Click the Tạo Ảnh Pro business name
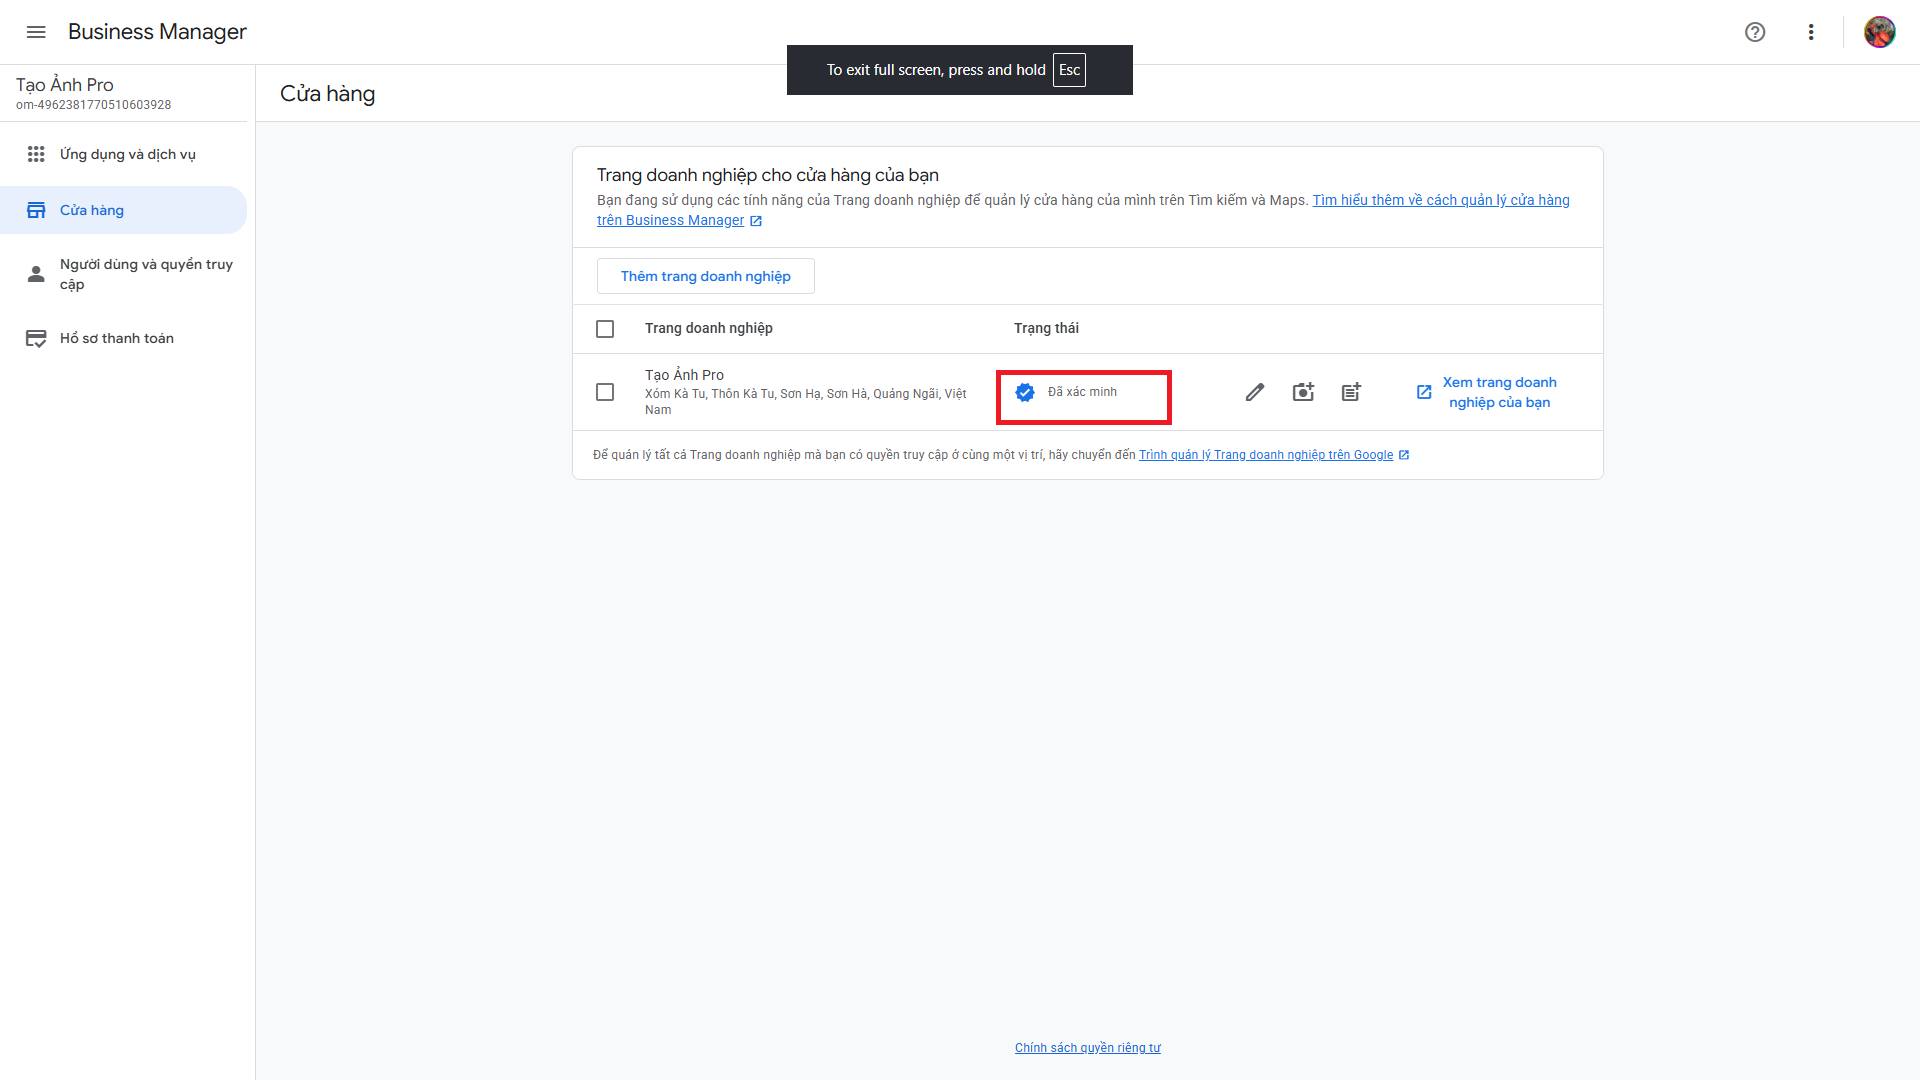This screenshot has width=1920, height=1080. pos(684,375)
